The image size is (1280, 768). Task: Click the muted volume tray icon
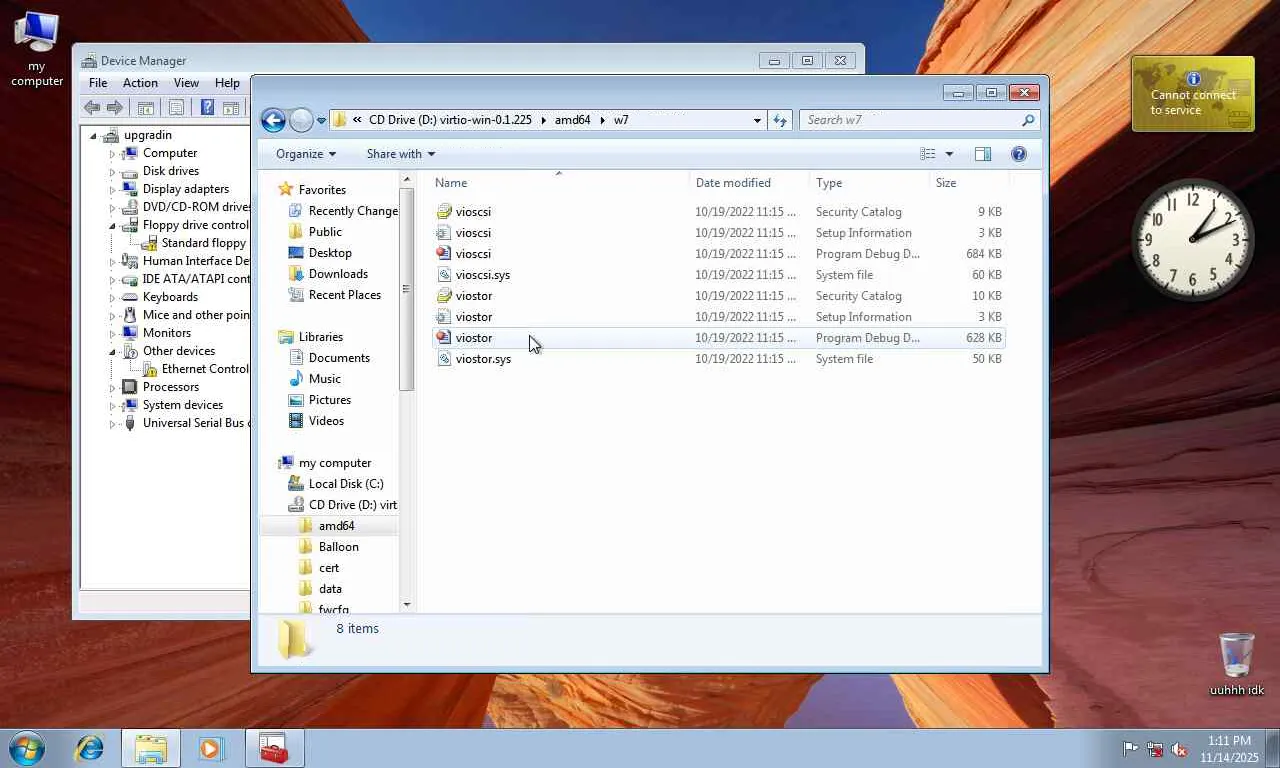point(1179,749)
